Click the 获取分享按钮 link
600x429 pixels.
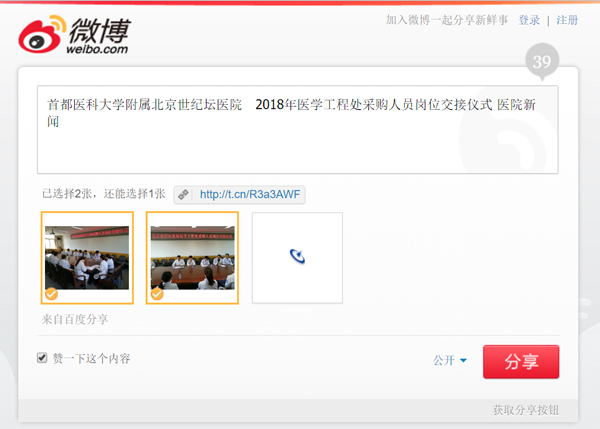526,410
